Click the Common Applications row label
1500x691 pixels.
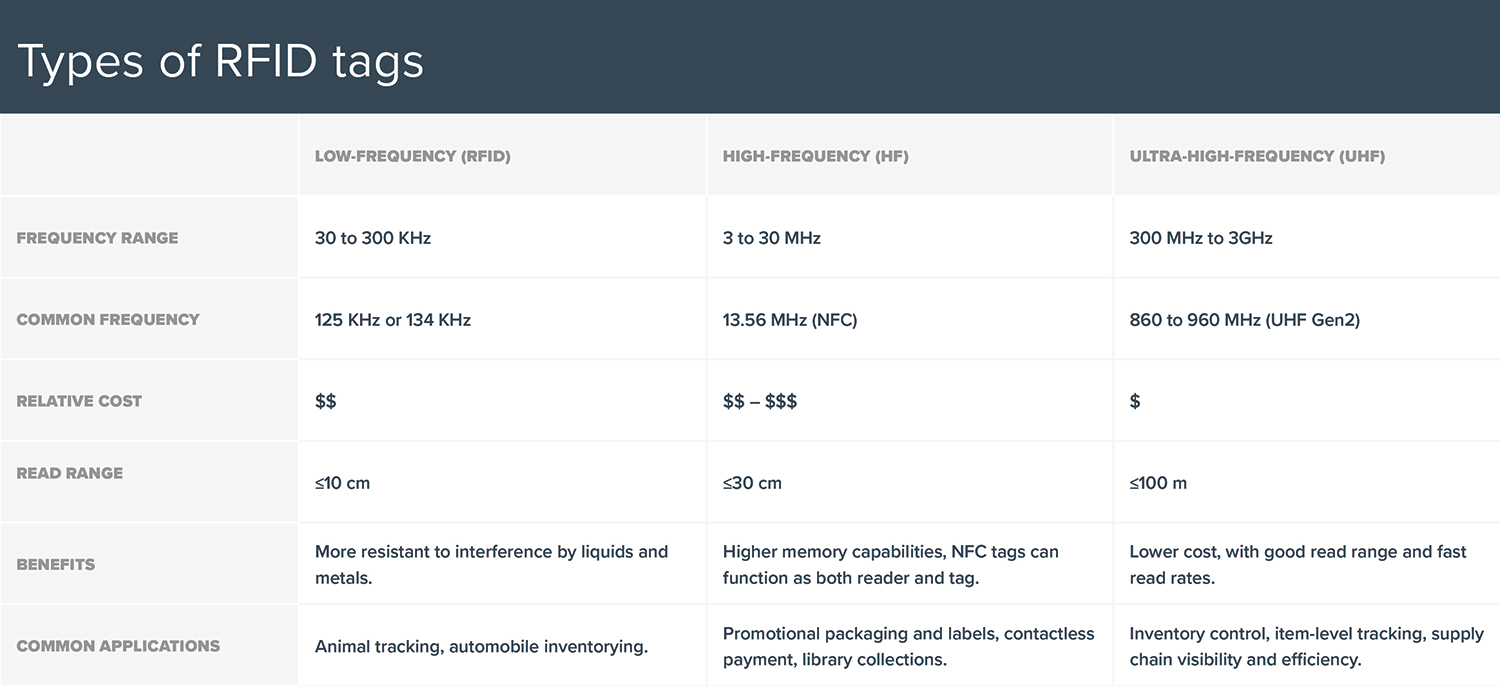pos(118,646)
